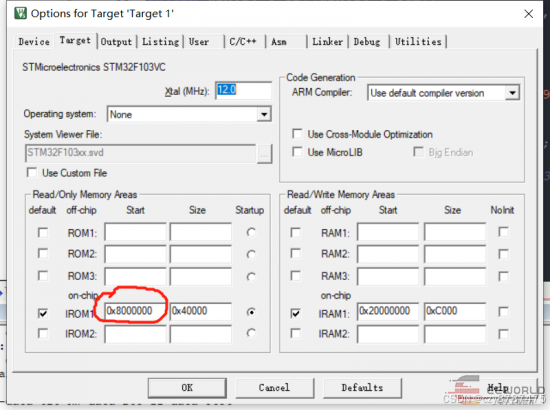Toggle Use Cross-Module Optimization checkbox
550x410 pixels.
click(x=297, y=134)
